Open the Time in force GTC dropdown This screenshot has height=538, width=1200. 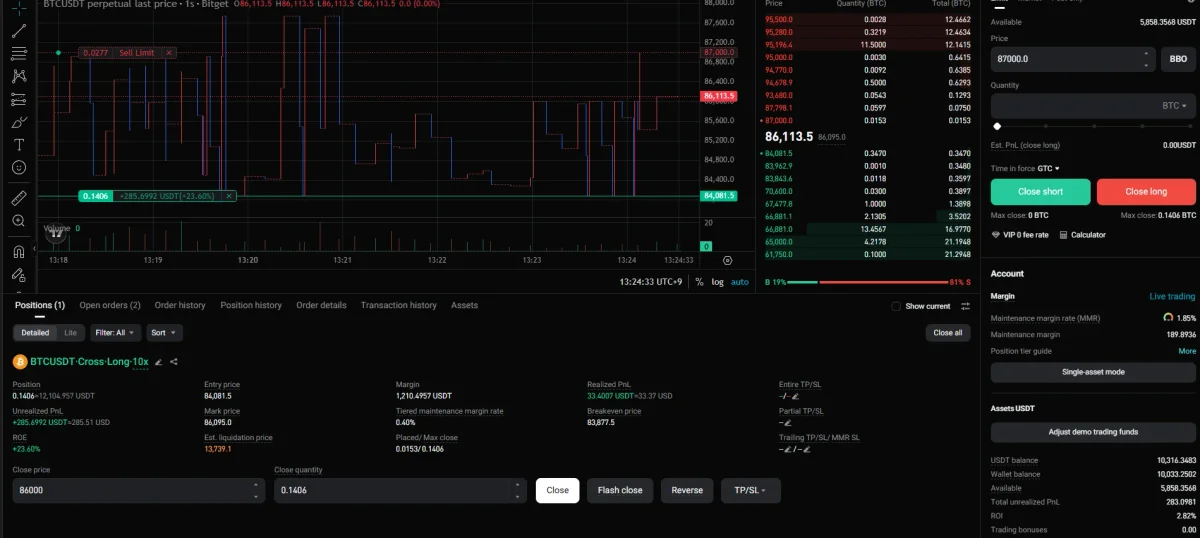point(1049,168)
